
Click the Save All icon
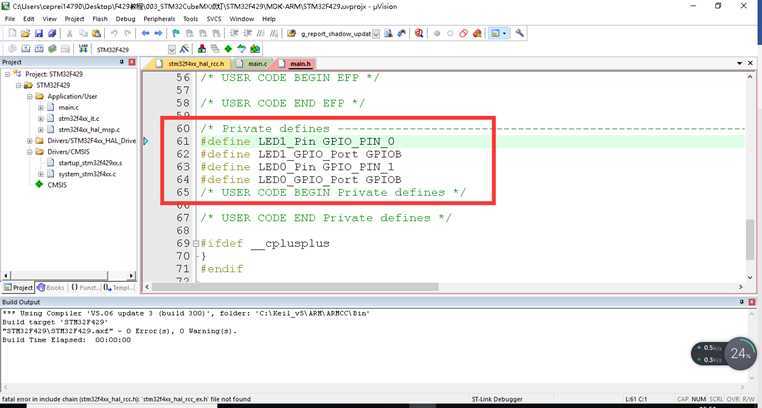[x=52, y=34]
